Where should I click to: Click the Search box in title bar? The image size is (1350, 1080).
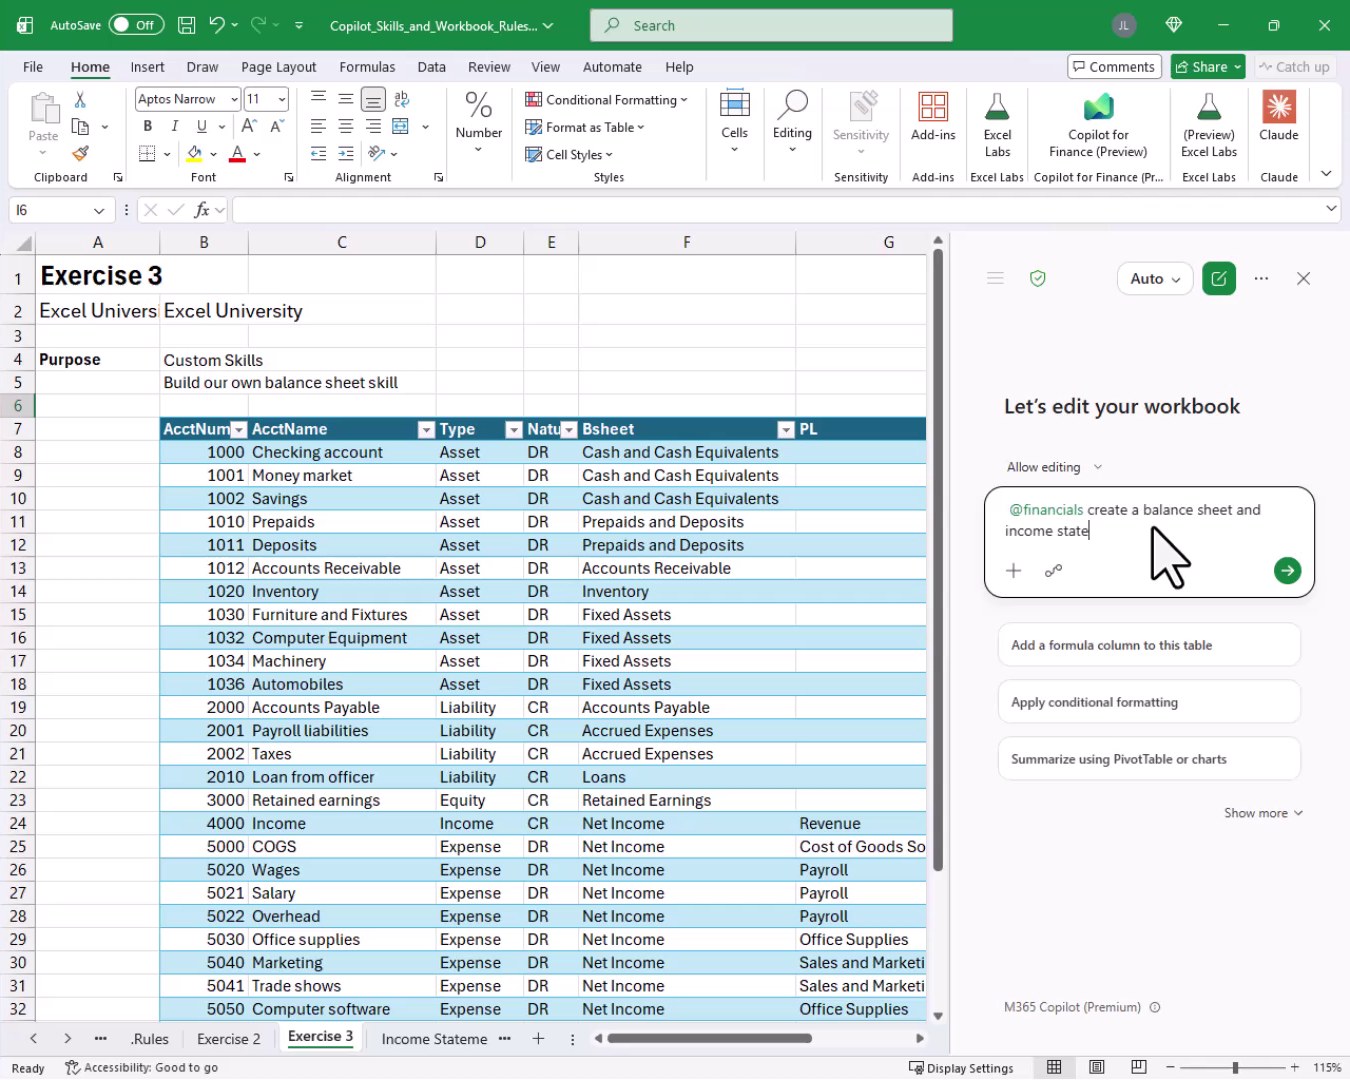click(x=771, y=25)
